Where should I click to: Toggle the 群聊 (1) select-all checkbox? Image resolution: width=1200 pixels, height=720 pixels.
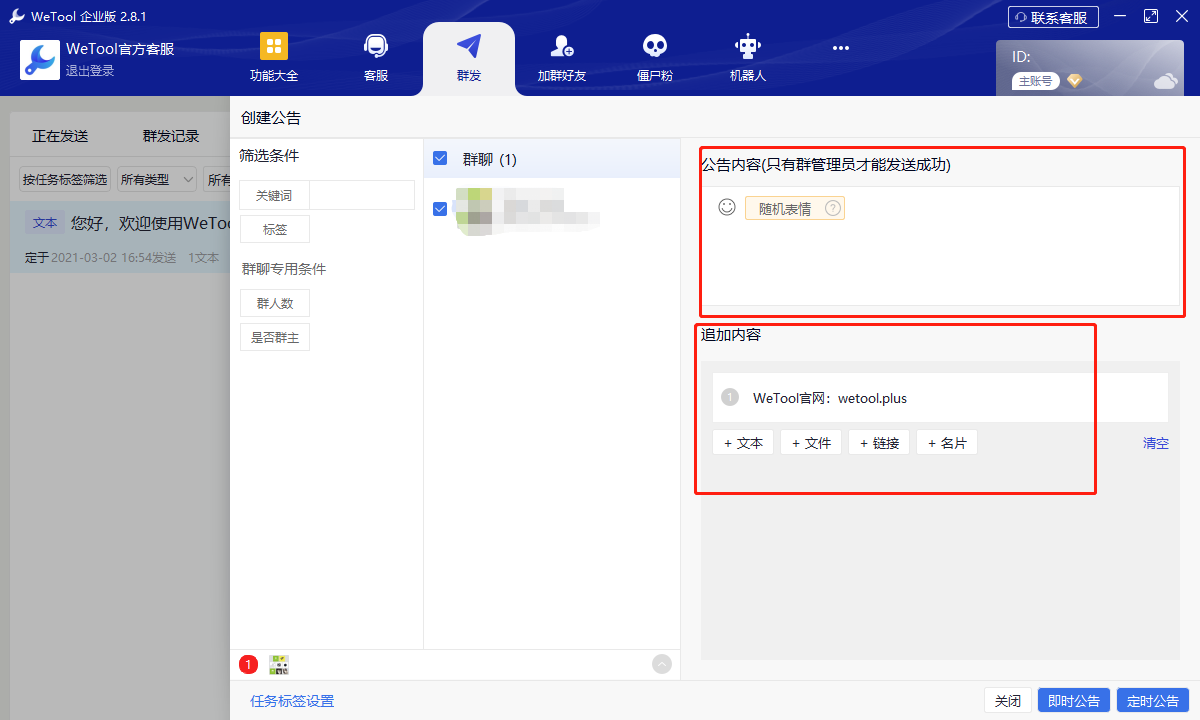coord(440,158)
